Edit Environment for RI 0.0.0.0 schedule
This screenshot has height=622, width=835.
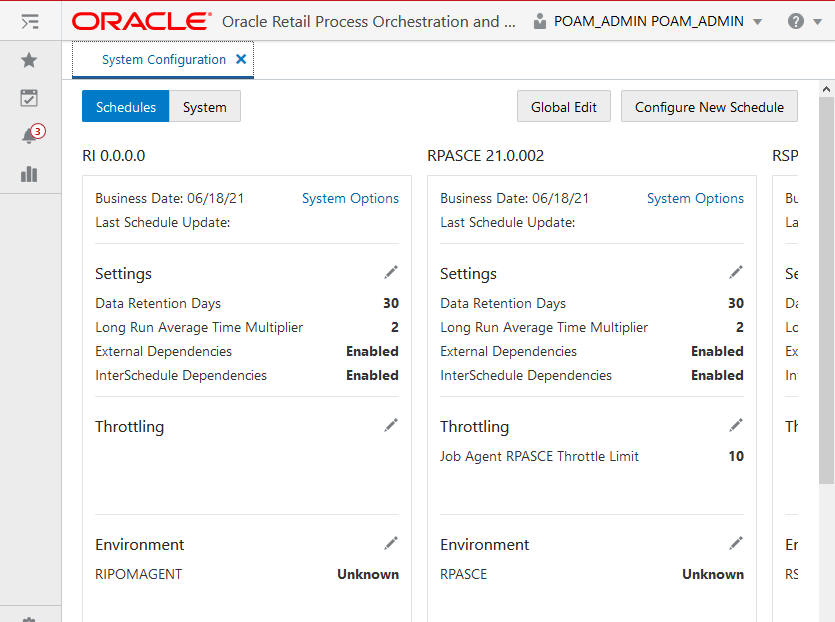(391, 544)
